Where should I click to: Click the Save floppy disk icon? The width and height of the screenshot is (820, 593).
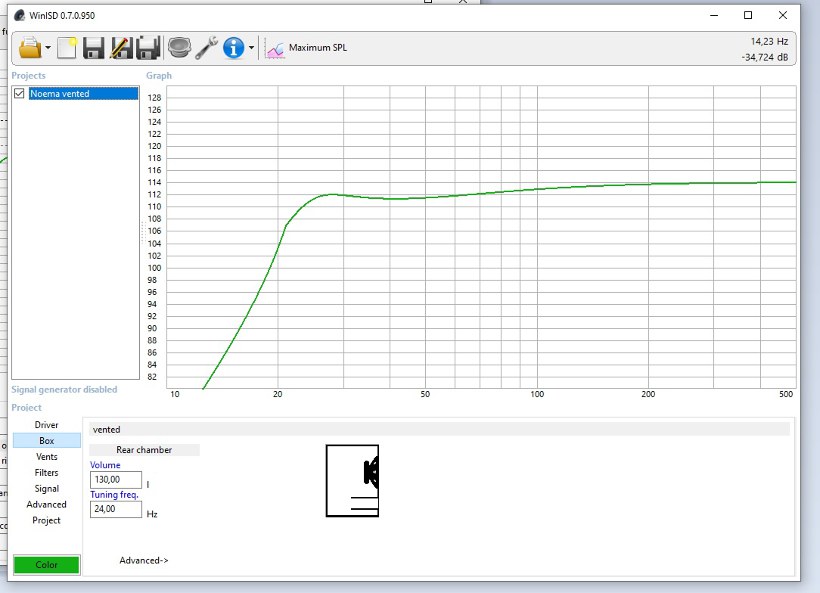(94, 47)
